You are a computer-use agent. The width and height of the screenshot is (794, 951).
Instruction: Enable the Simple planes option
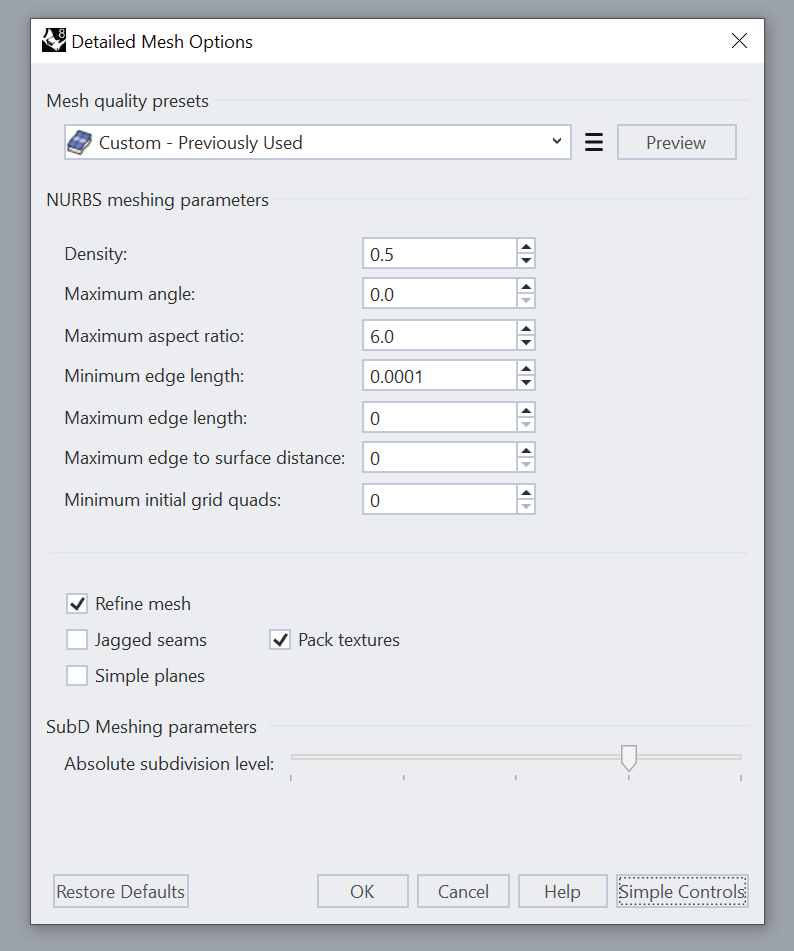point(77,676)
